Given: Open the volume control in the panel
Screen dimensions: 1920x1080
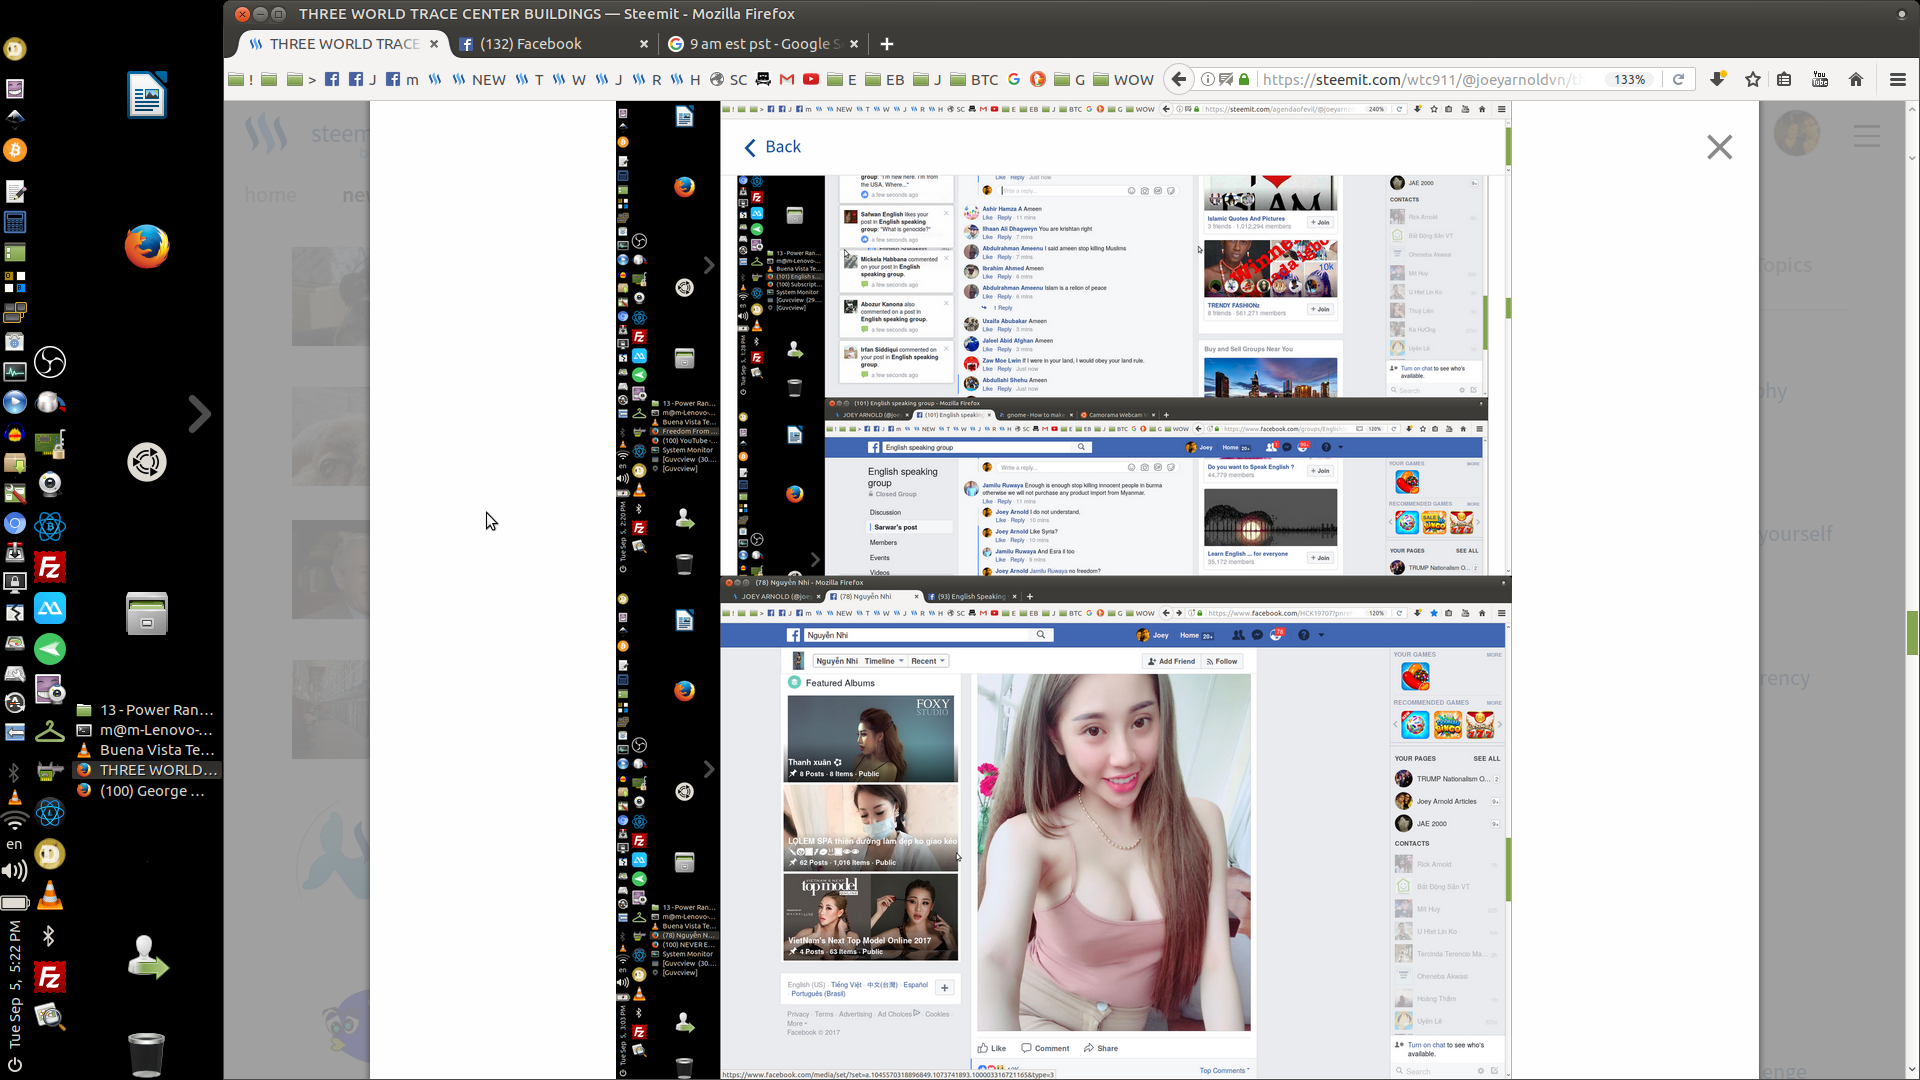Looking at the screenshot, I should pyautogui.click(x=15, y=870).
